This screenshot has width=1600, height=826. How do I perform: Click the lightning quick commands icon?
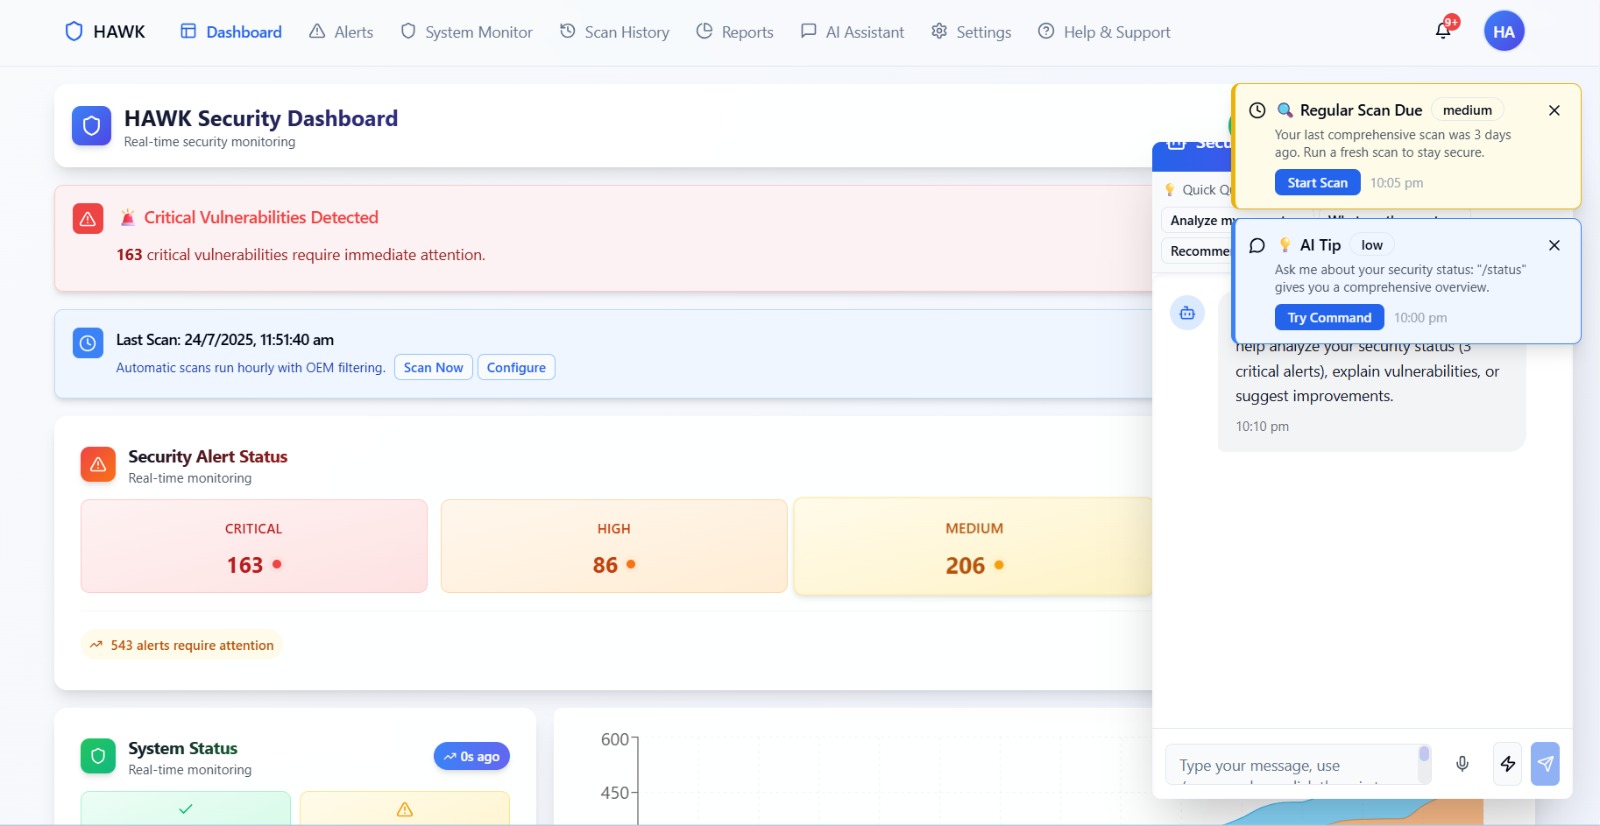tap(1508, 764)
